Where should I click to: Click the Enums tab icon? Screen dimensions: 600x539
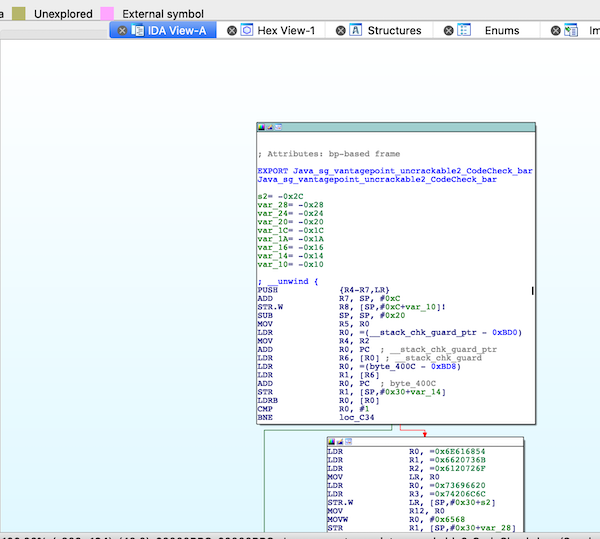pos(464,30)
